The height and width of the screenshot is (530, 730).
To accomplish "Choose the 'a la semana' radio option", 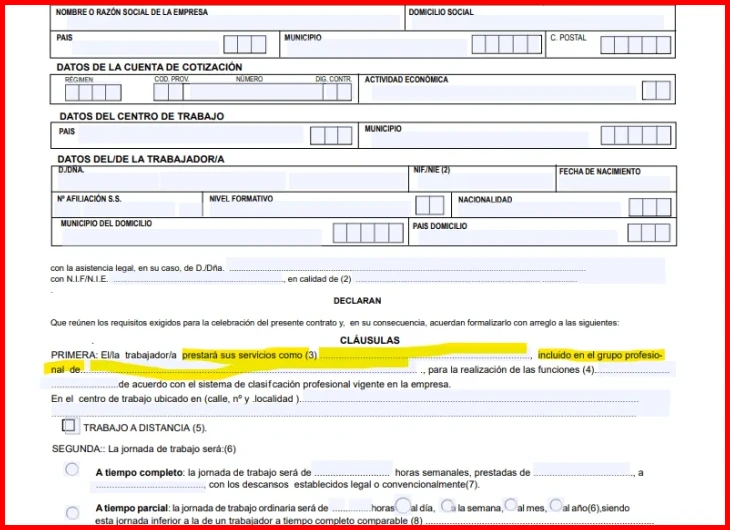I will [447, 505].
